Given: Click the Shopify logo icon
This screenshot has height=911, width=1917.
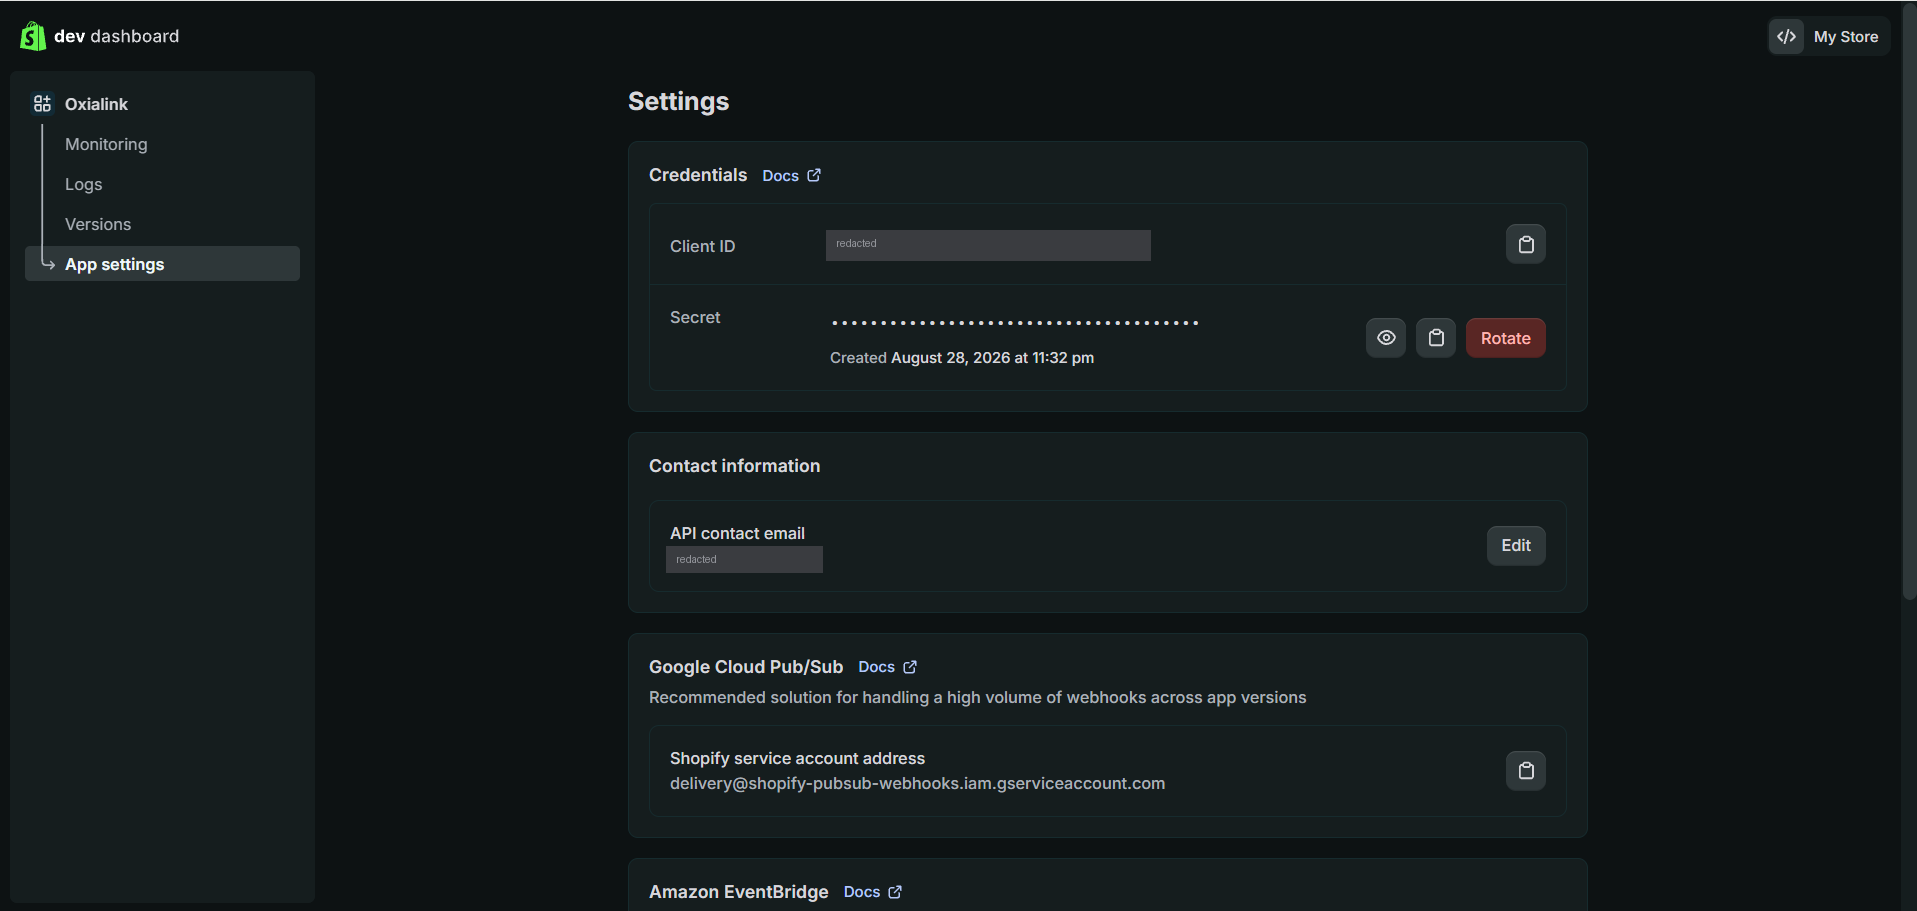Looking at the screenshot, I should pos(32,36).
